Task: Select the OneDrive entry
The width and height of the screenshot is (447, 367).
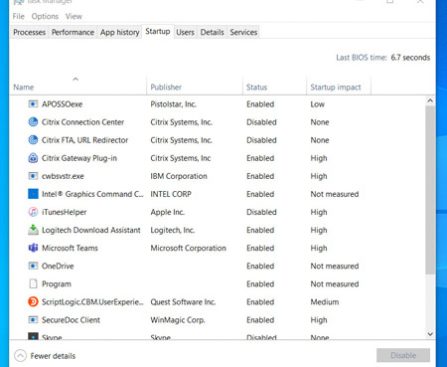Action: [58, 266]
